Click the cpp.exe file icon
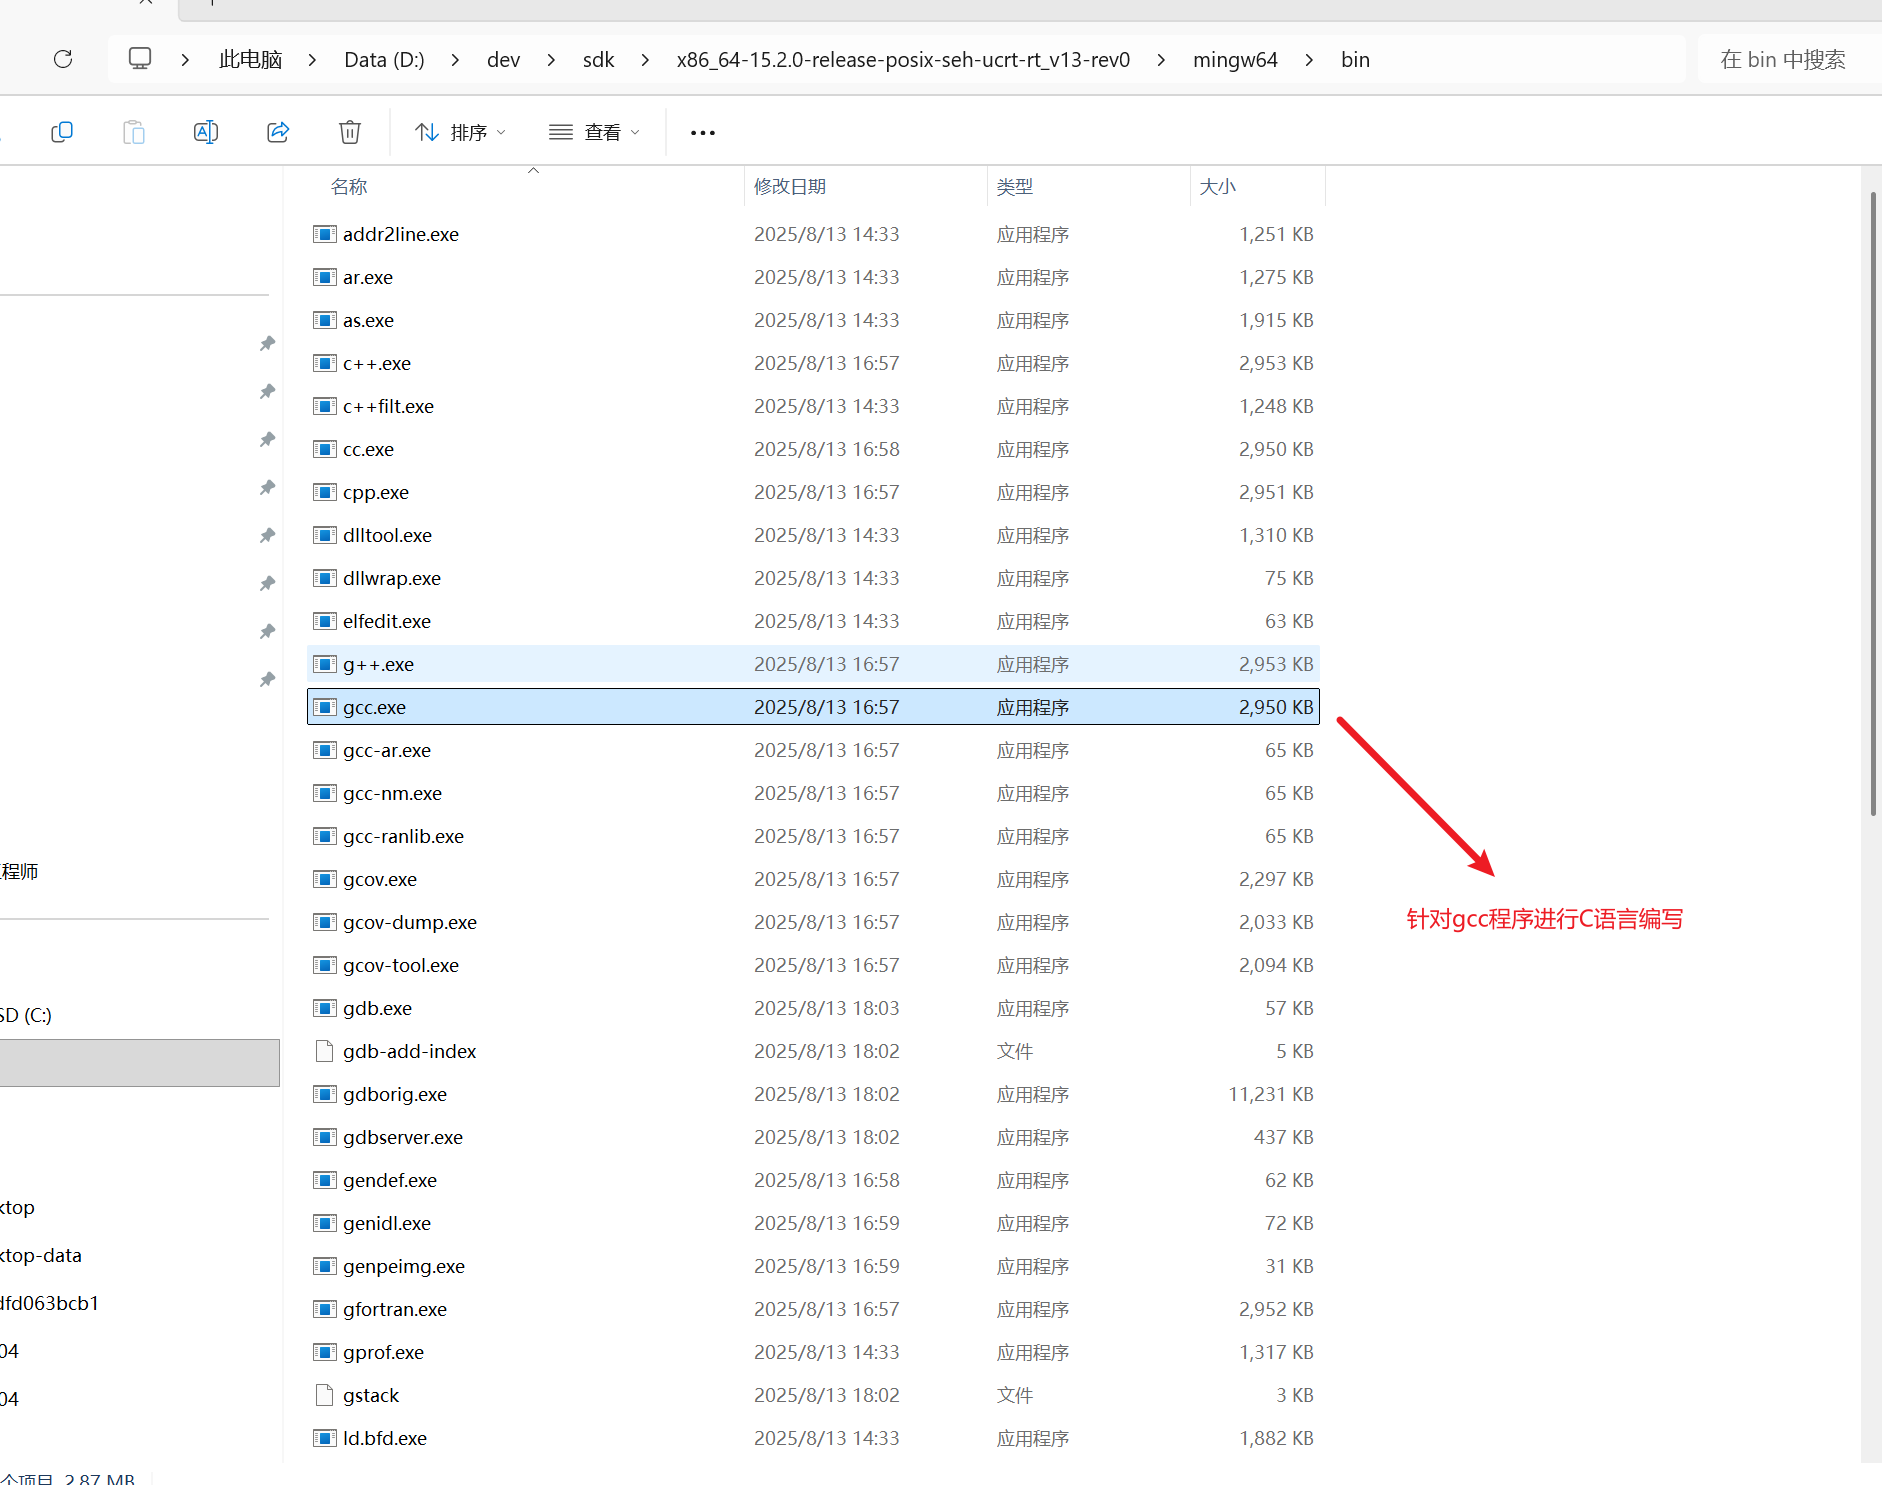Image resolution: width=1882 pixels, height=1485 pixels. (x=324, y=492)
